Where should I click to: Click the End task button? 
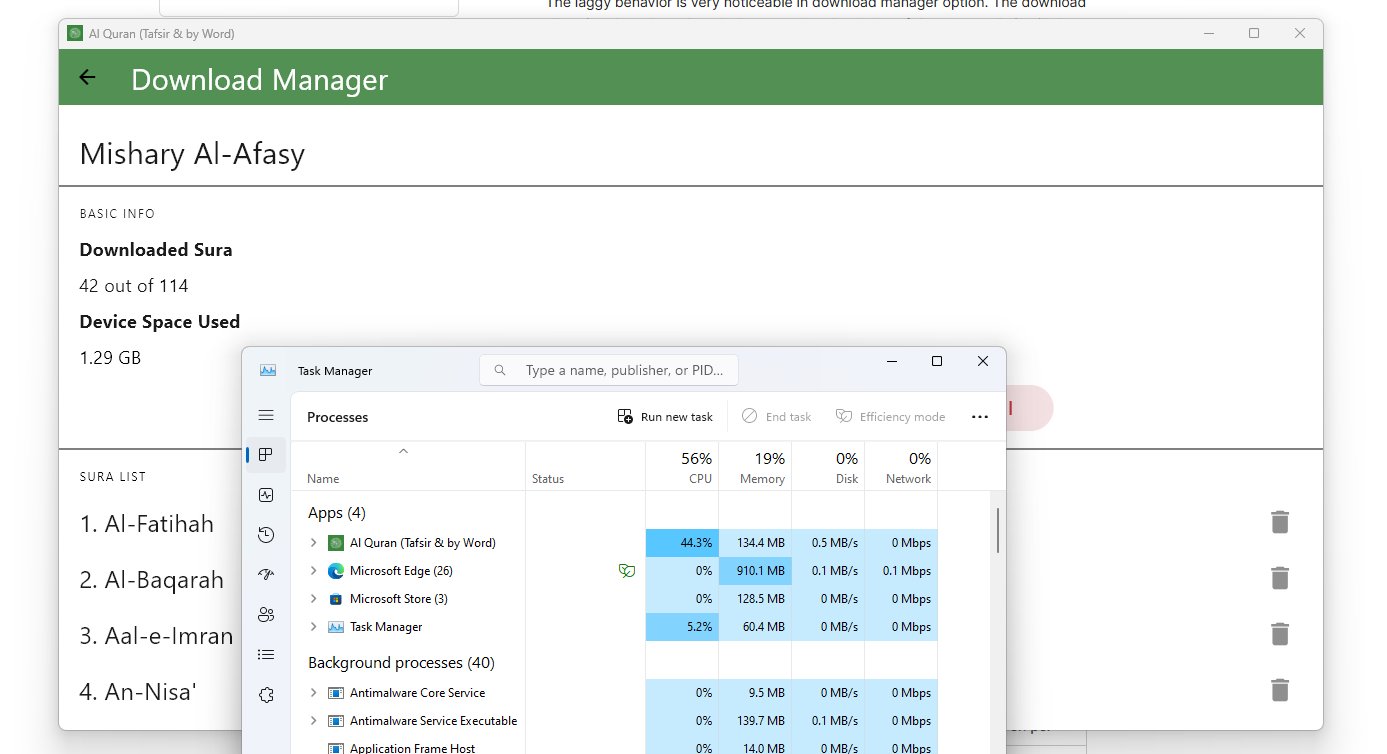point(776,417)
